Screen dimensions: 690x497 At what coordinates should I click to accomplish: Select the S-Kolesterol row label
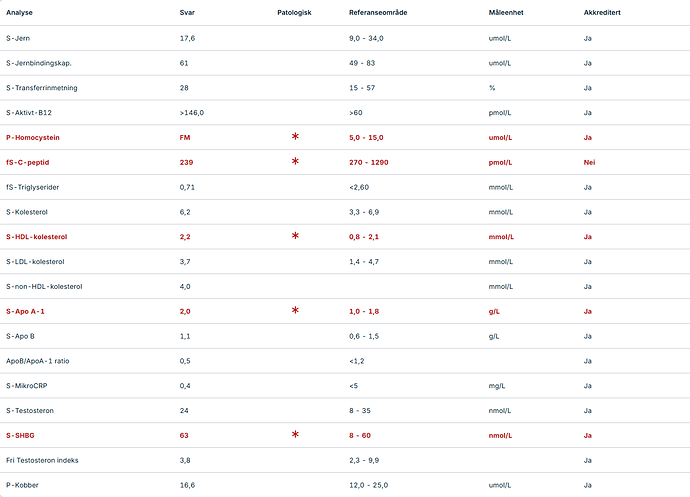(27, 212)
